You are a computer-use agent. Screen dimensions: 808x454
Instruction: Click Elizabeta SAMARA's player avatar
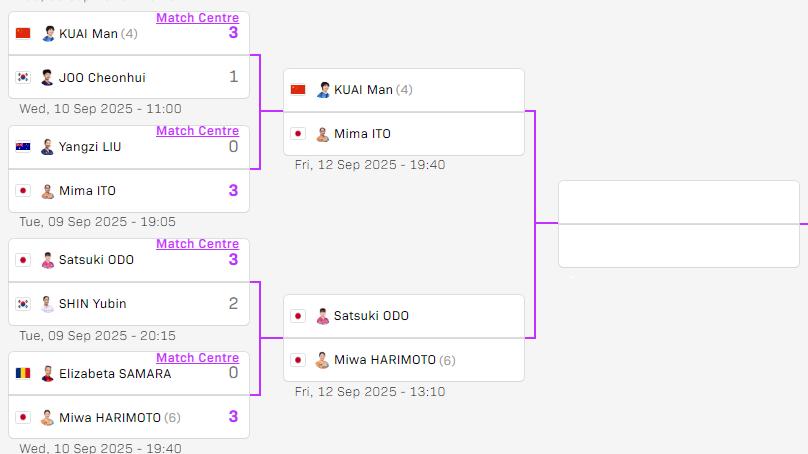[47, 373]
